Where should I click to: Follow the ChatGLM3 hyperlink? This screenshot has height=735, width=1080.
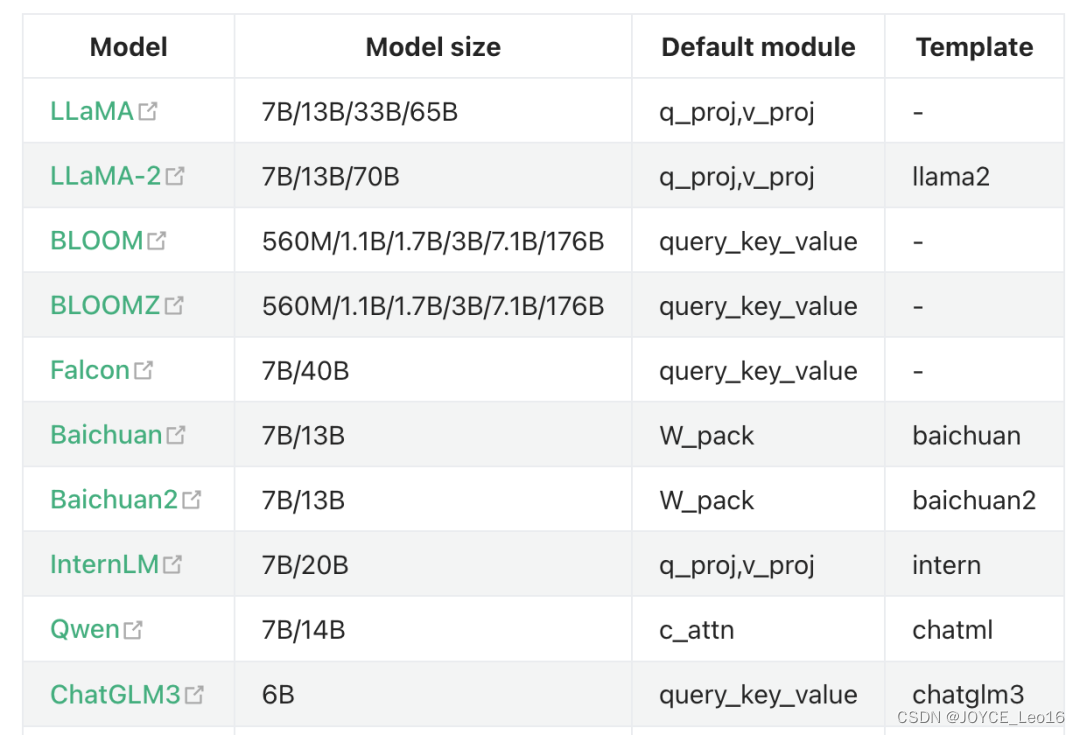115,694
